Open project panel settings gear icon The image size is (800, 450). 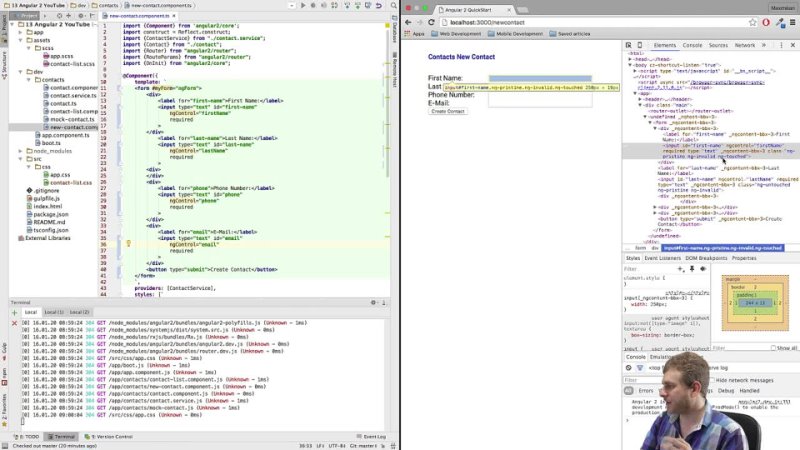coord(81,16)
